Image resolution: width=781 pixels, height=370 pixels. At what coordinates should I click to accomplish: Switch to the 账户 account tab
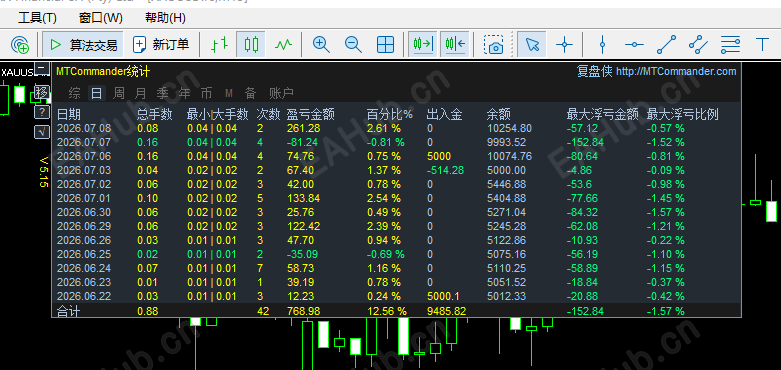click(x=281, y=93)
